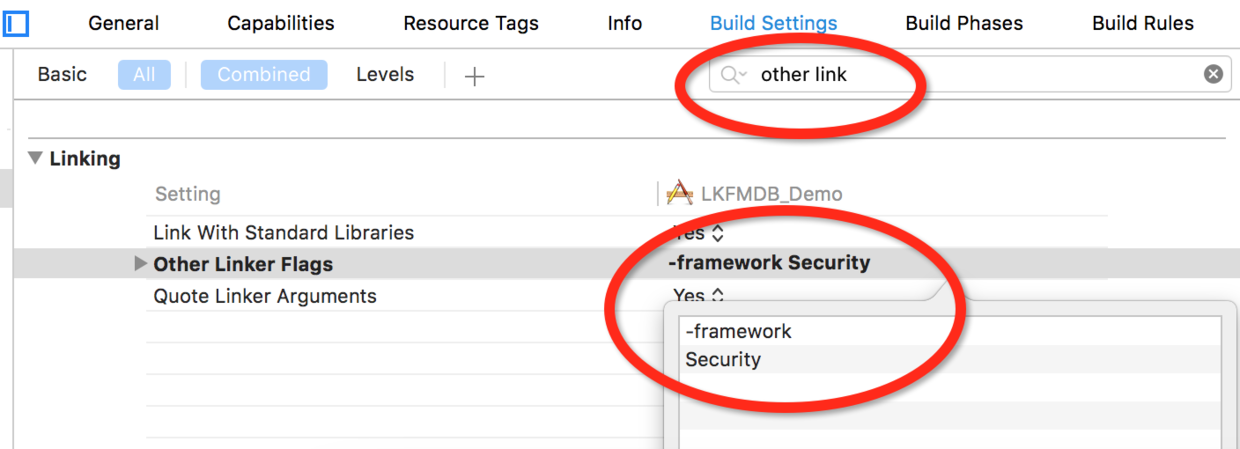The image size is (1240, 449).
Task: Clear the search field text
Action: point(1213,74)
